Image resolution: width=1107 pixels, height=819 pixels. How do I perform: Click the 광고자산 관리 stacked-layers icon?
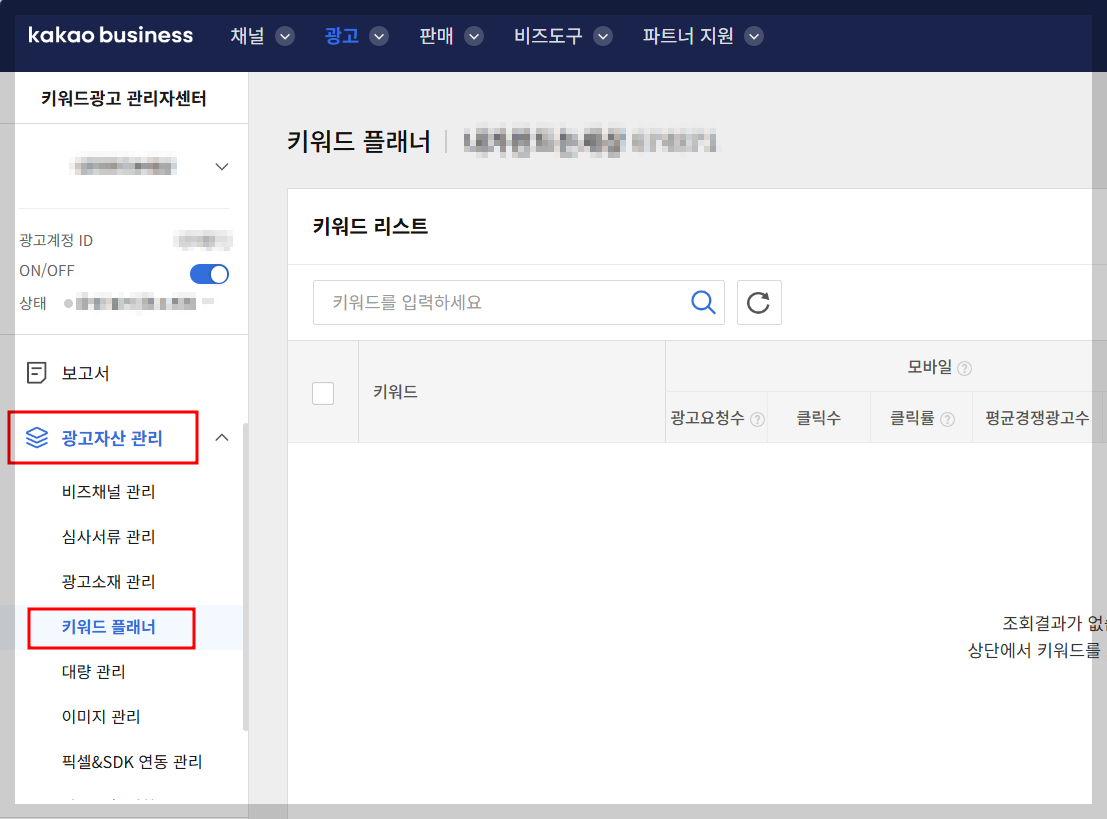pyautogui.click(x=39, y=437)
